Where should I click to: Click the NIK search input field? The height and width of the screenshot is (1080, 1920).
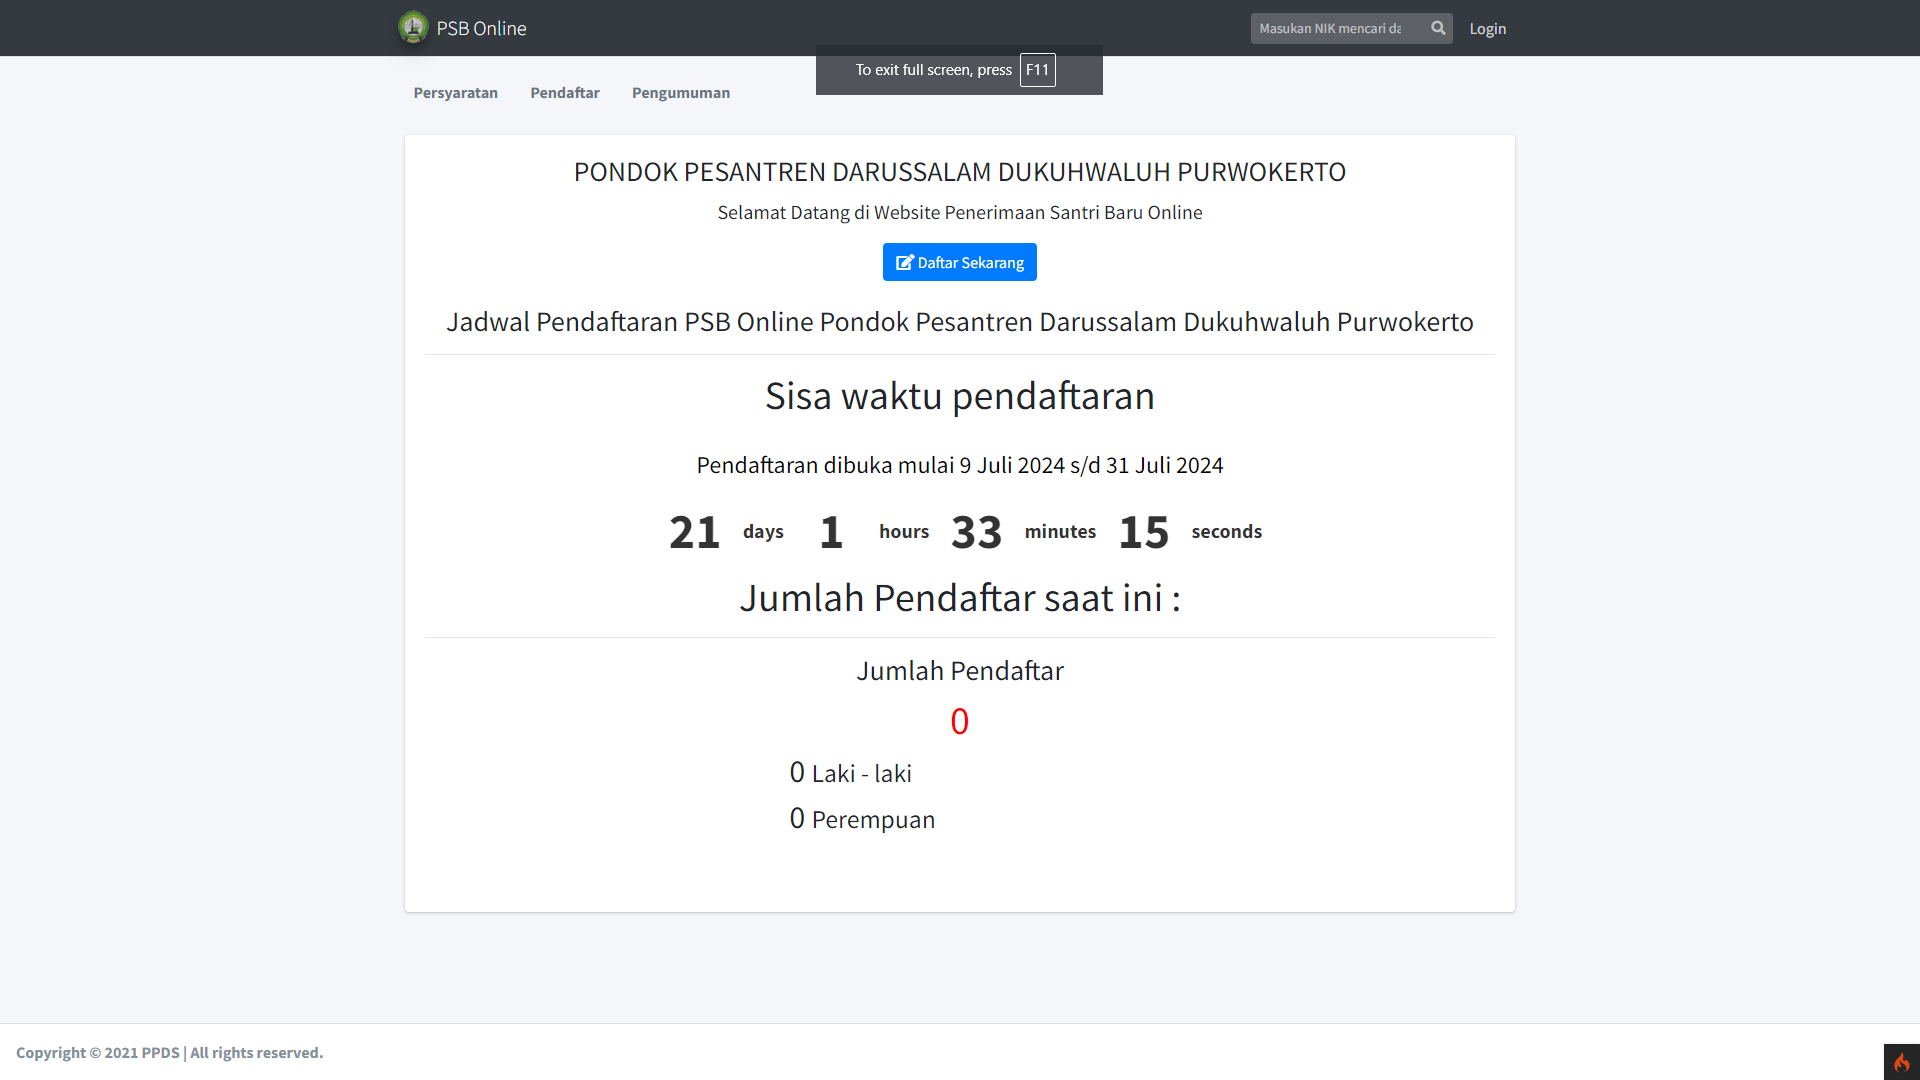pos(1340,28)
